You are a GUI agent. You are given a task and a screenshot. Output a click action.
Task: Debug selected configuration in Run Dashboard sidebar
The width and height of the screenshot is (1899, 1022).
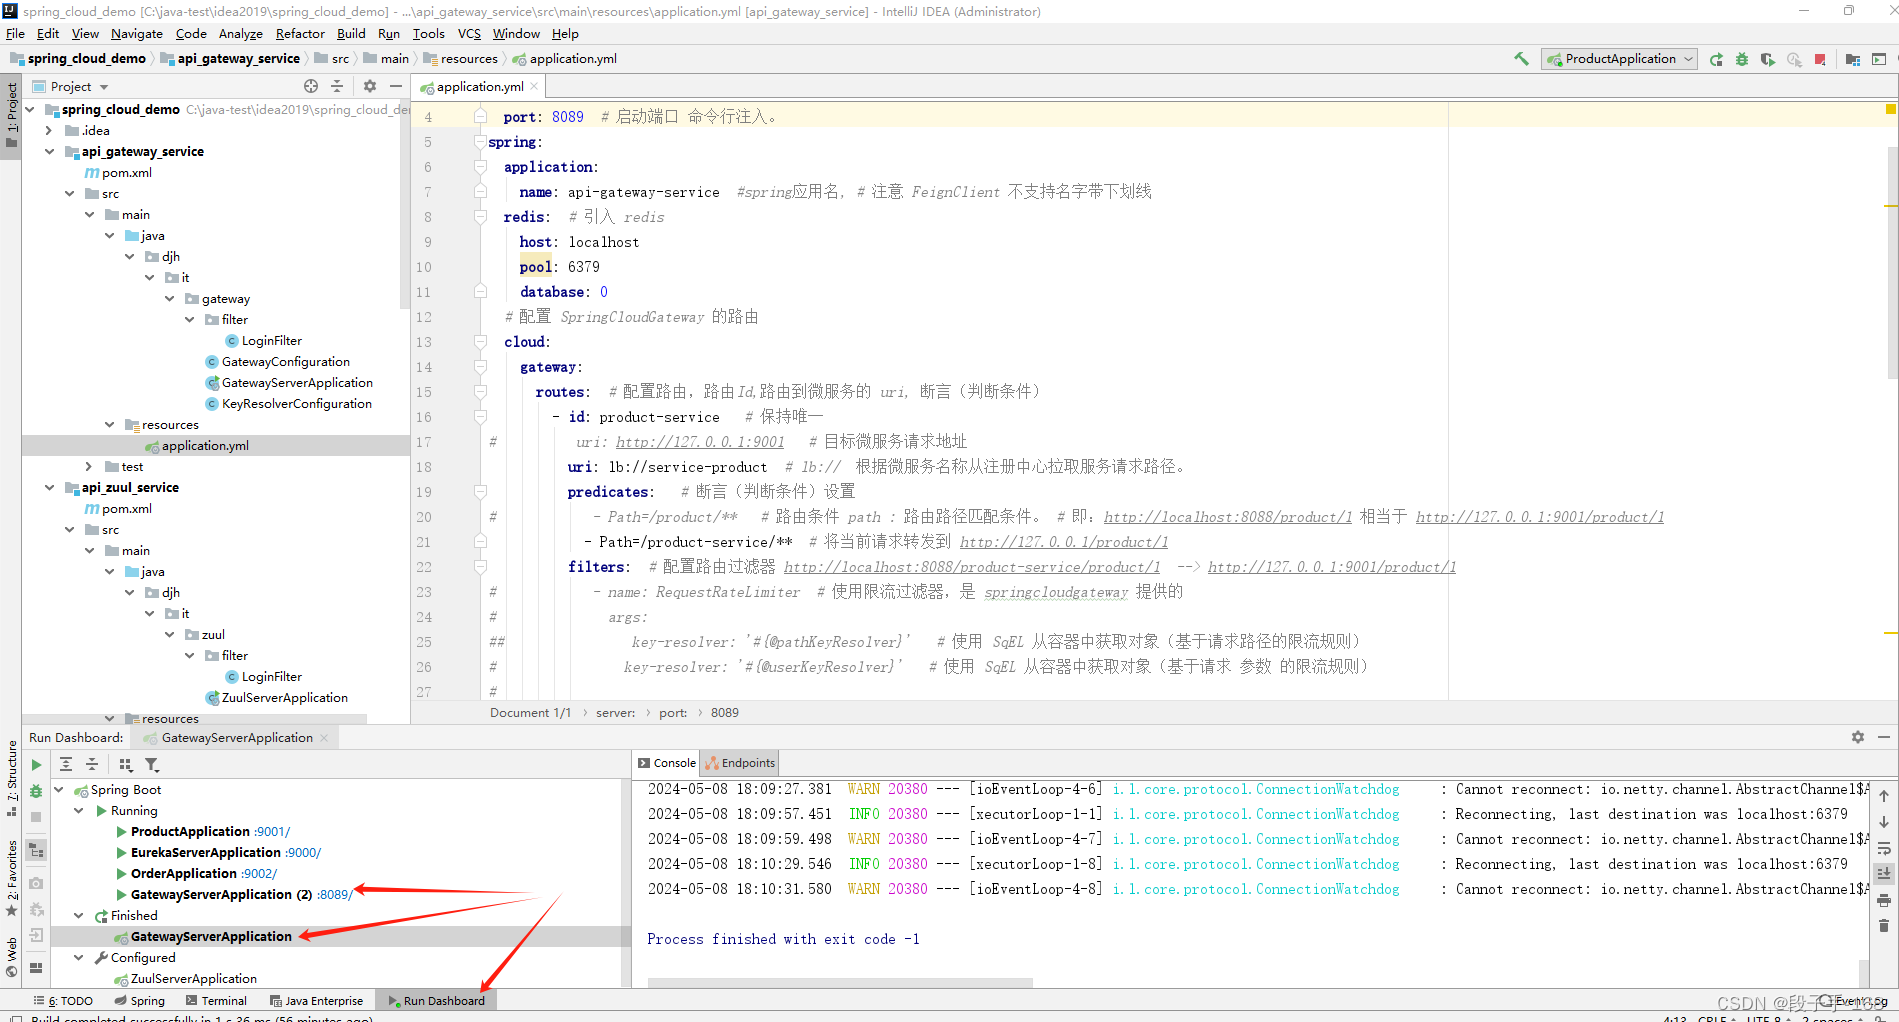coord(36,791)
